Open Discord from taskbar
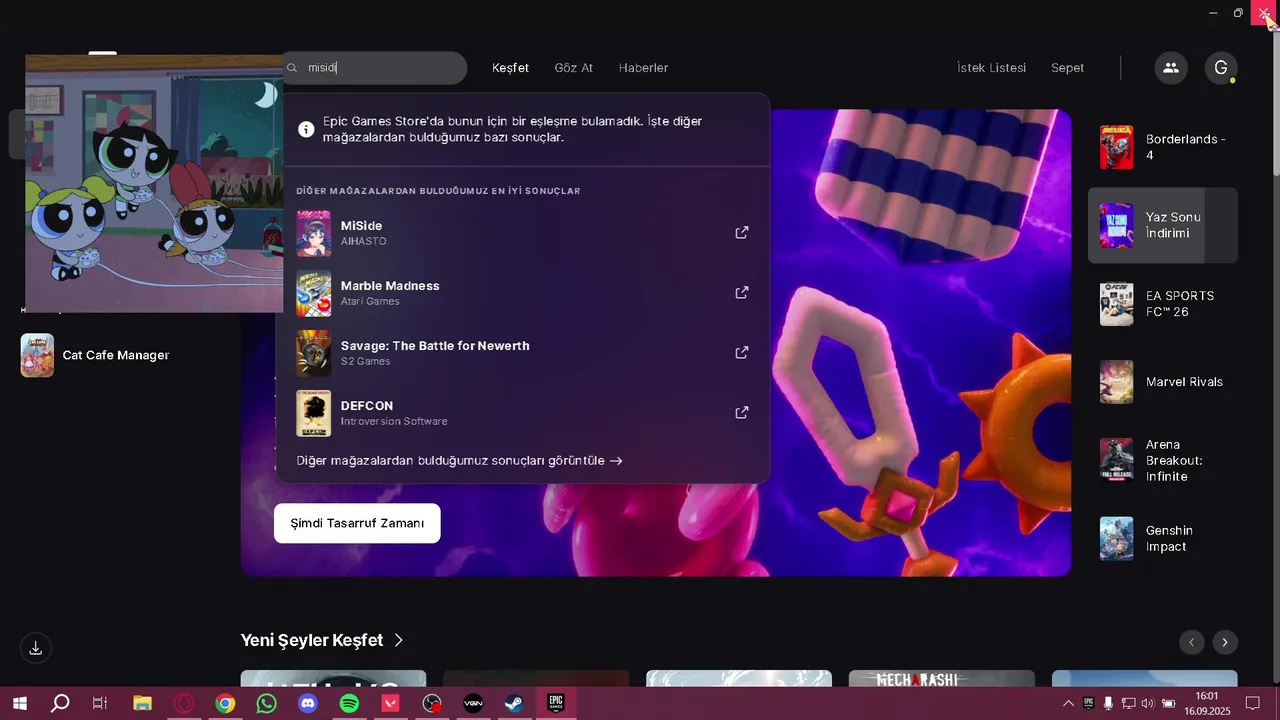1280x720 pixels. pos(308,703)
